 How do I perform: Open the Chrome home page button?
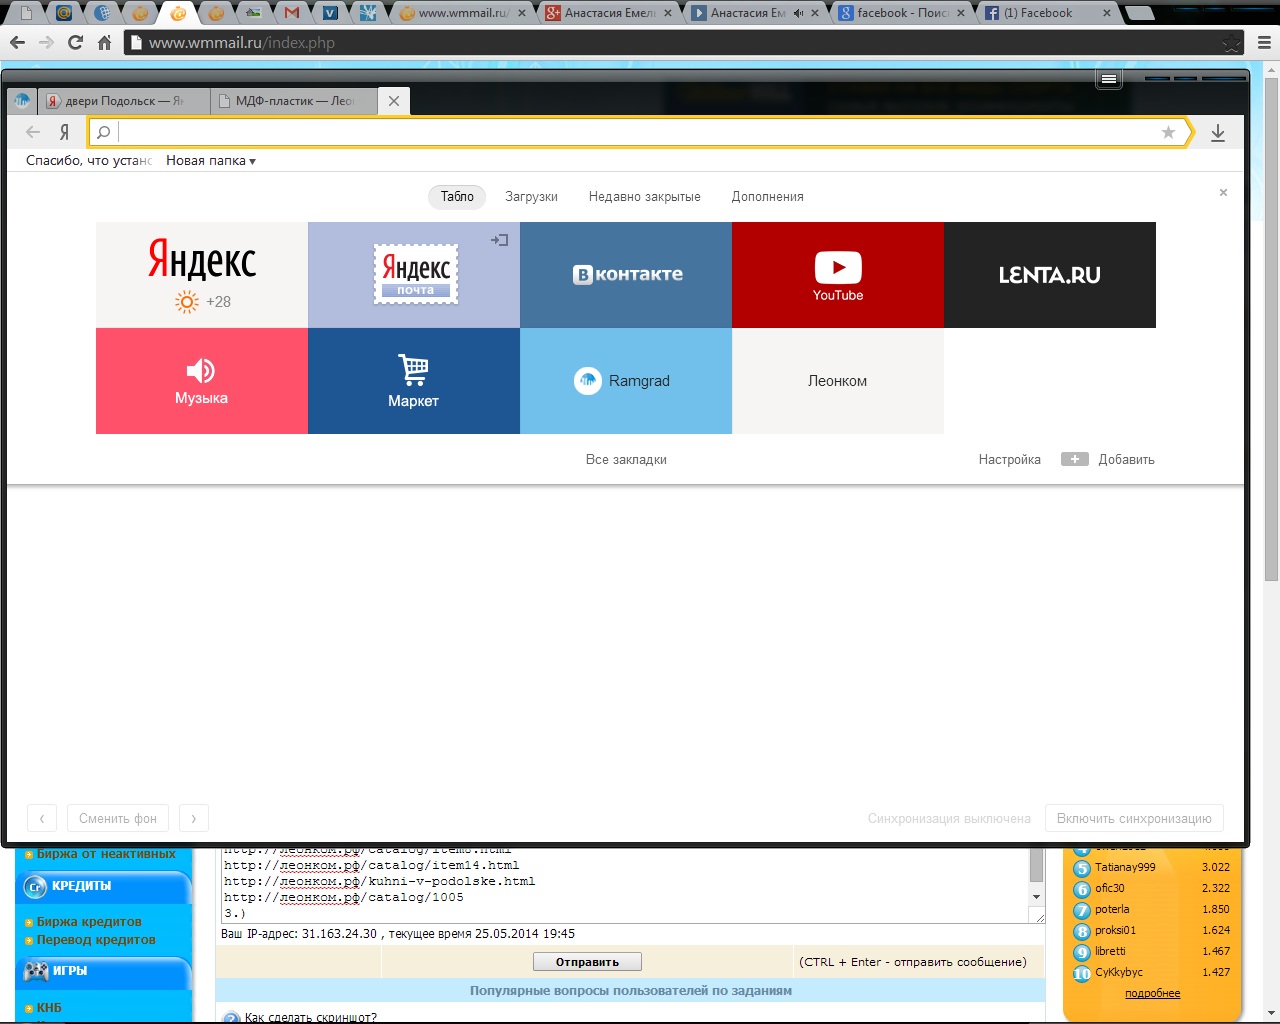coord(104,43)
